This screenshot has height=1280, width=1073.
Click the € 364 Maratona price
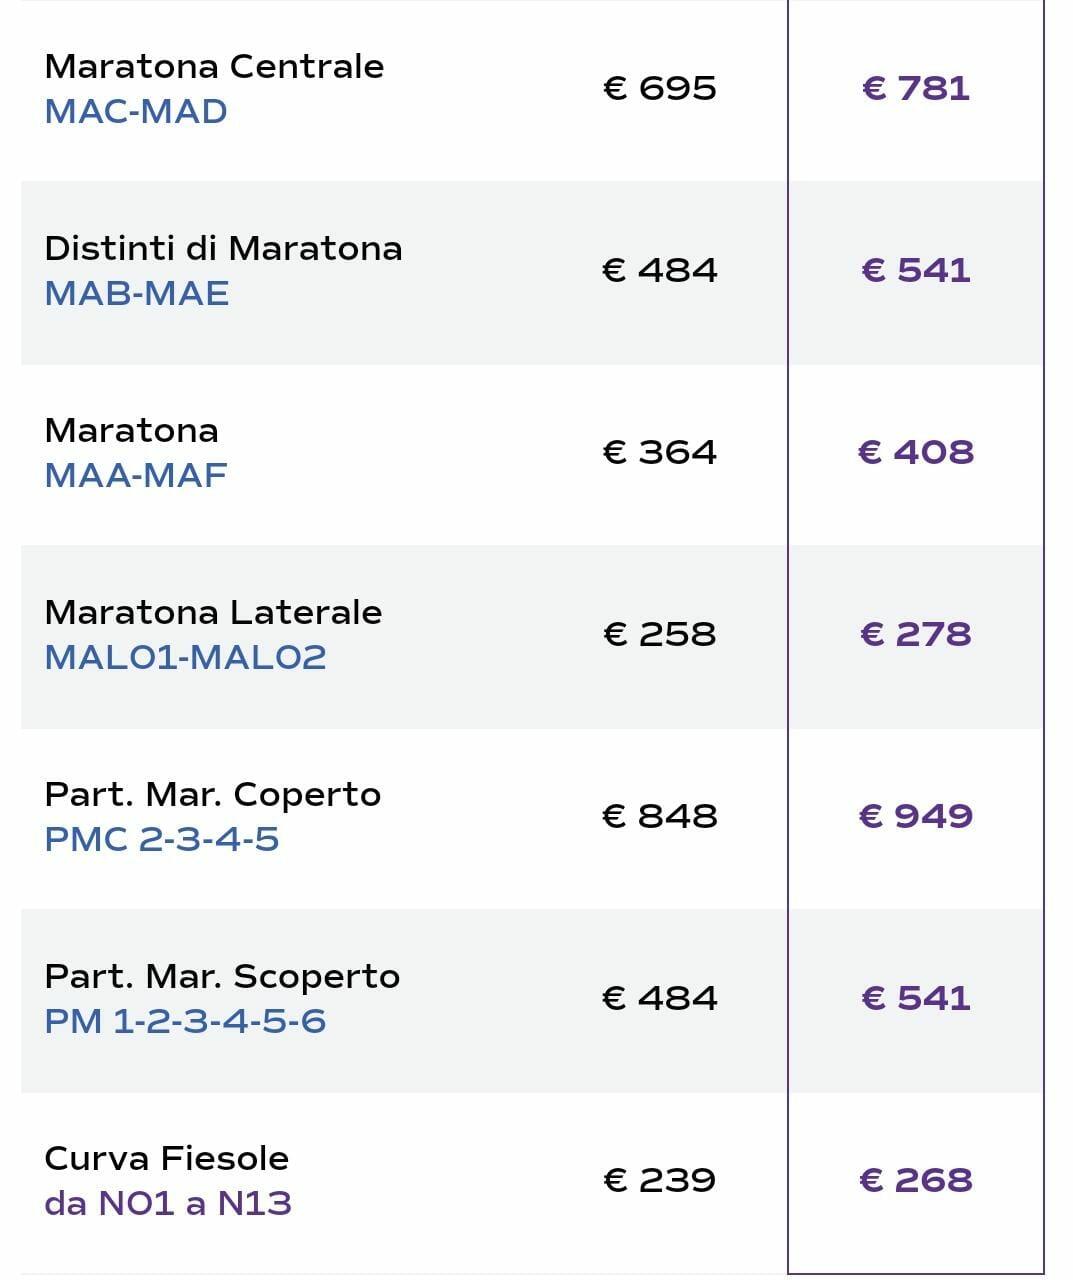660,452
